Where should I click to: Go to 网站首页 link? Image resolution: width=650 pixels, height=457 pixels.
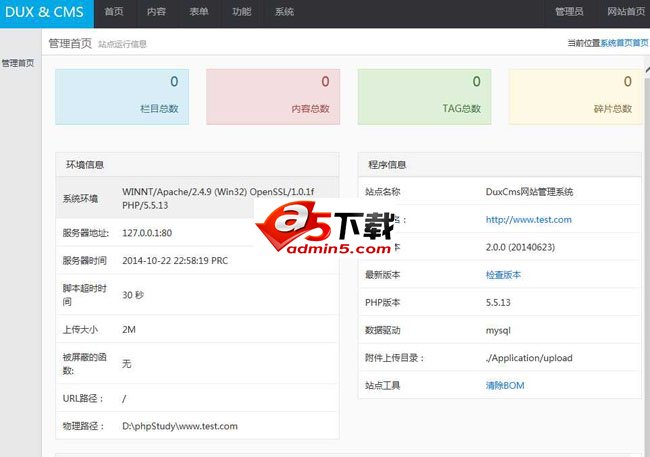click(x=626, y=12)
